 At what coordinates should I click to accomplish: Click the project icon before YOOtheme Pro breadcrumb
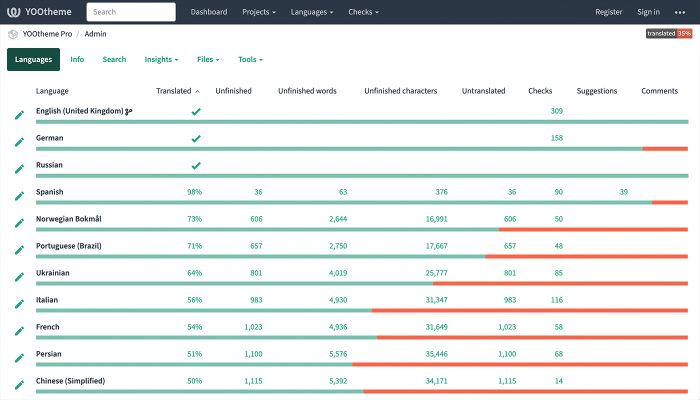12,33
